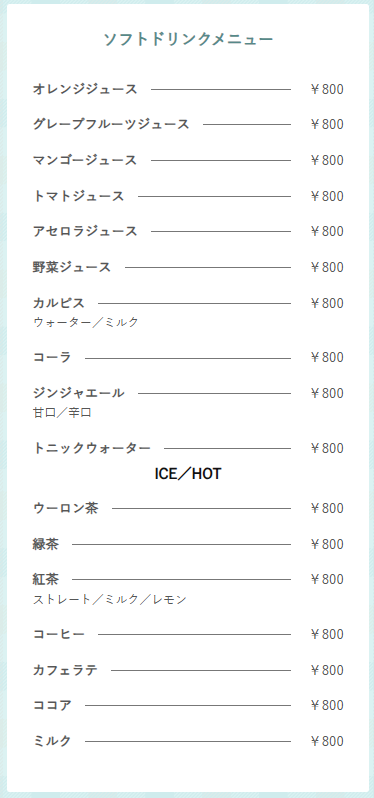Click the ココア price ￥800
Screen dimensions: 374x798
pyautogui.click(x=327, y=705)
